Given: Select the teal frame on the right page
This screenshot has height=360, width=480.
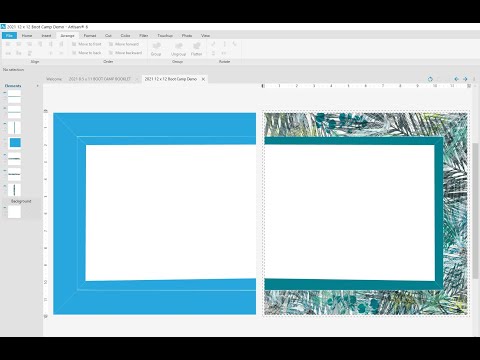Looking at the screenshot, I should tap(439, 213).
